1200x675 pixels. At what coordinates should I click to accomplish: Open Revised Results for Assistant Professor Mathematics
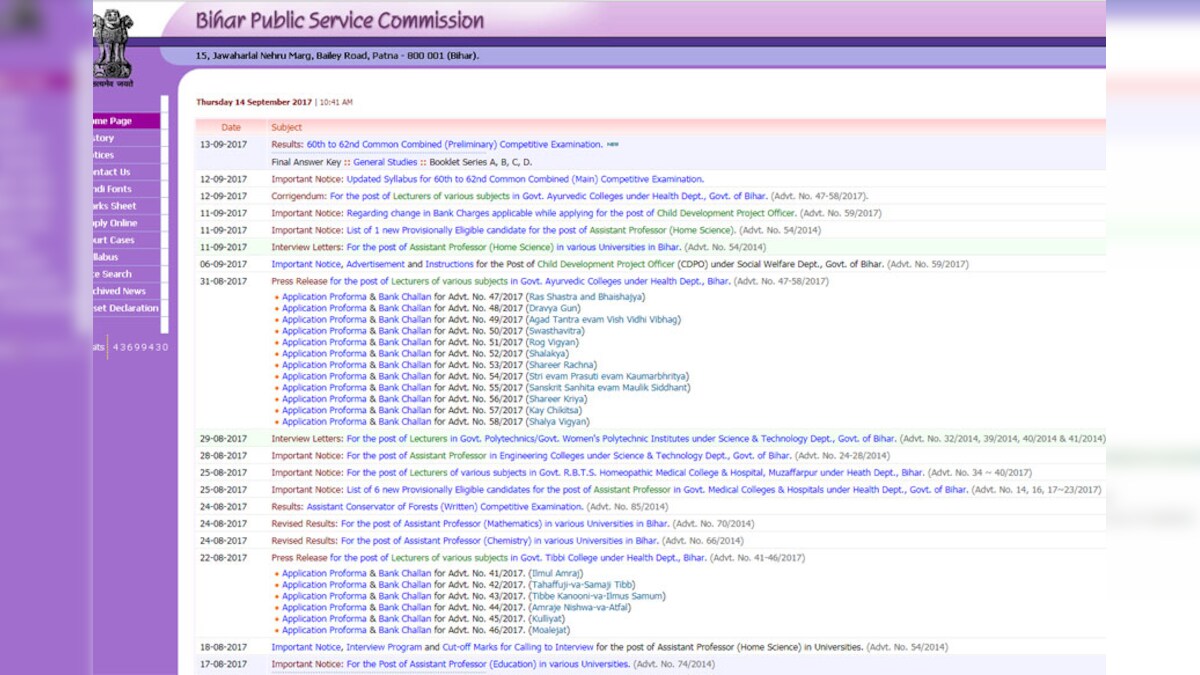pos(505,524)
